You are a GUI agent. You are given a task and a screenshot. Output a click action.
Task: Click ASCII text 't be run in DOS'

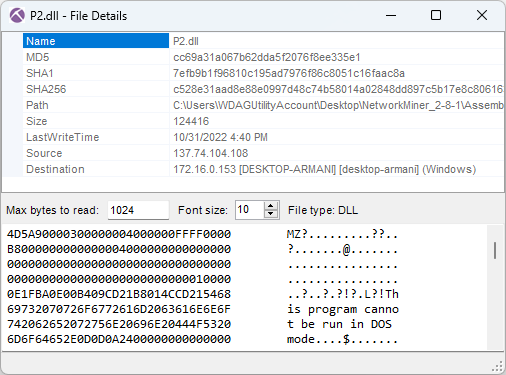[x=339, y=324]
